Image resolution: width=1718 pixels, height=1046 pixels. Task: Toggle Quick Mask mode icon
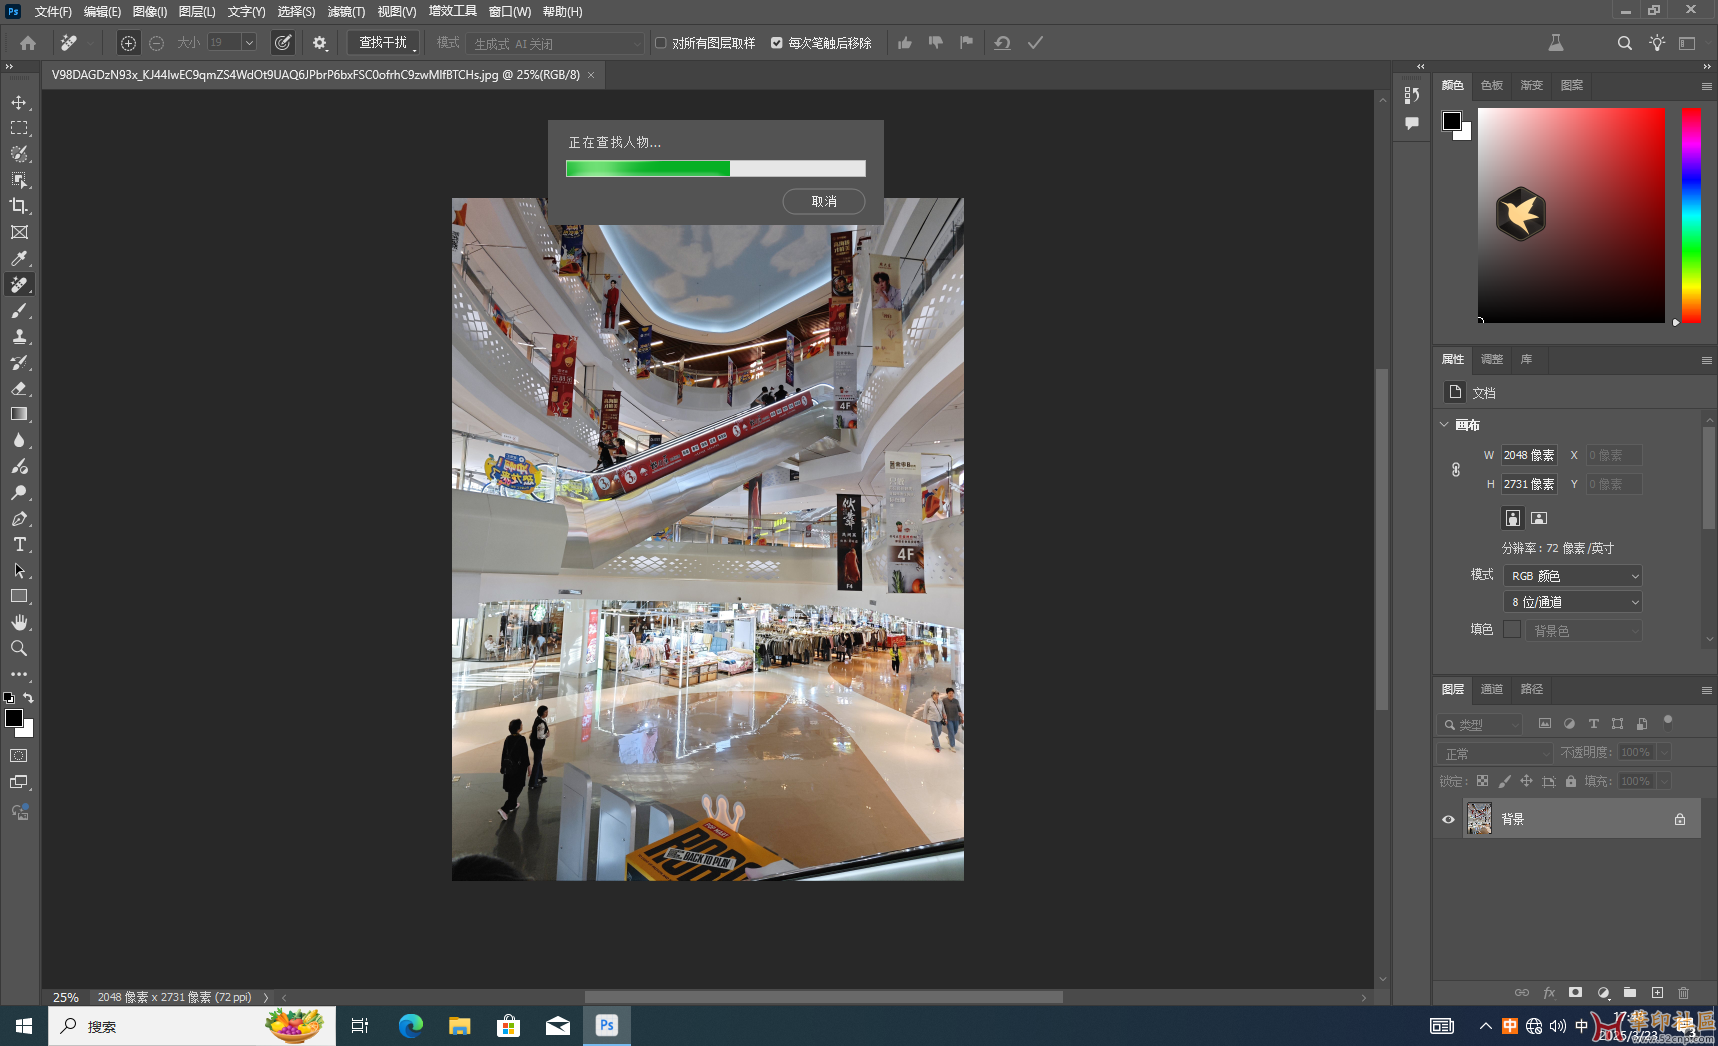coord(19,756)
